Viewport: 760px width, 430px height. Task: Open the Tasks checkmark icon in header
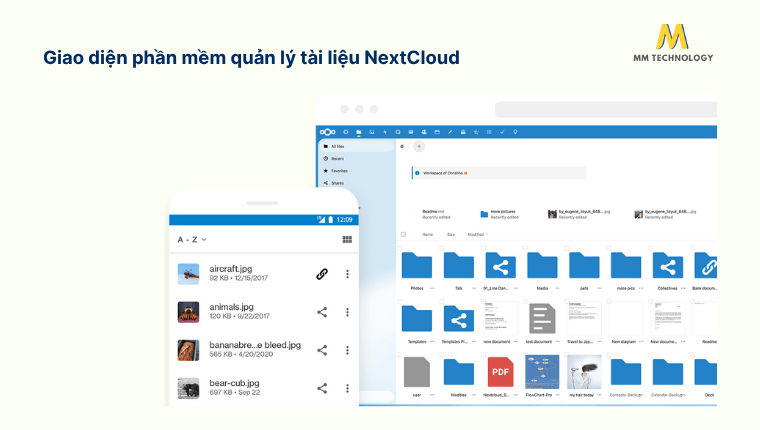point(502,132)
